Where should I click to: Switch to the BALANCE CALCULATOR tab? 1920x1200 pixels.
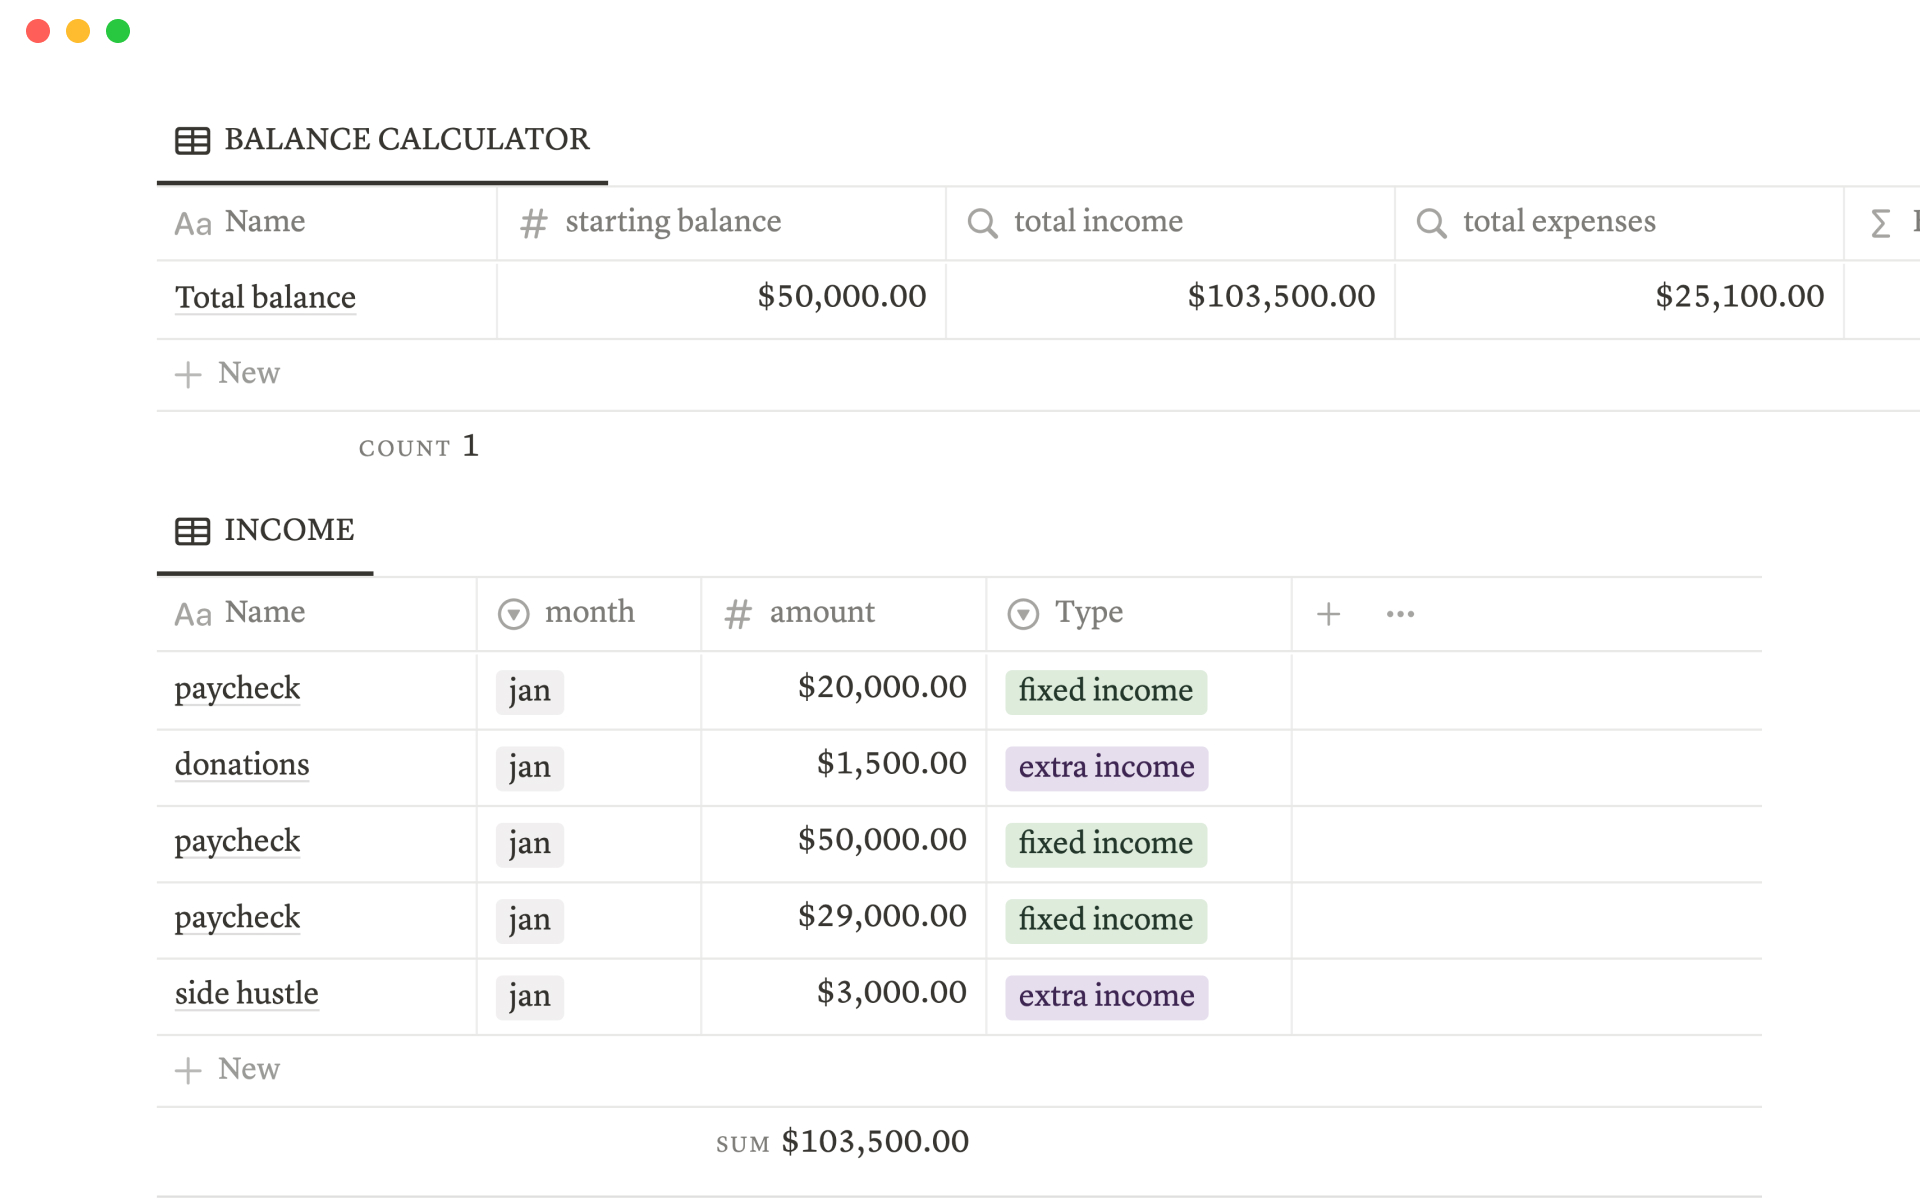pyautogui.click(x=406, y=140)
